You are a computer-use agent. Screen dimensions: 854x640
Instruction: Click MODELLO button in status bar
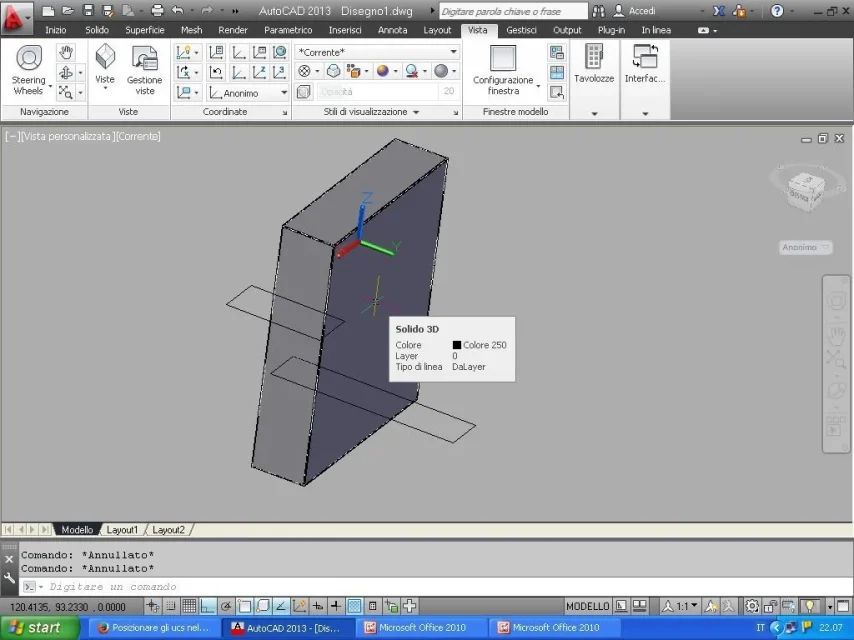[587, 606]
